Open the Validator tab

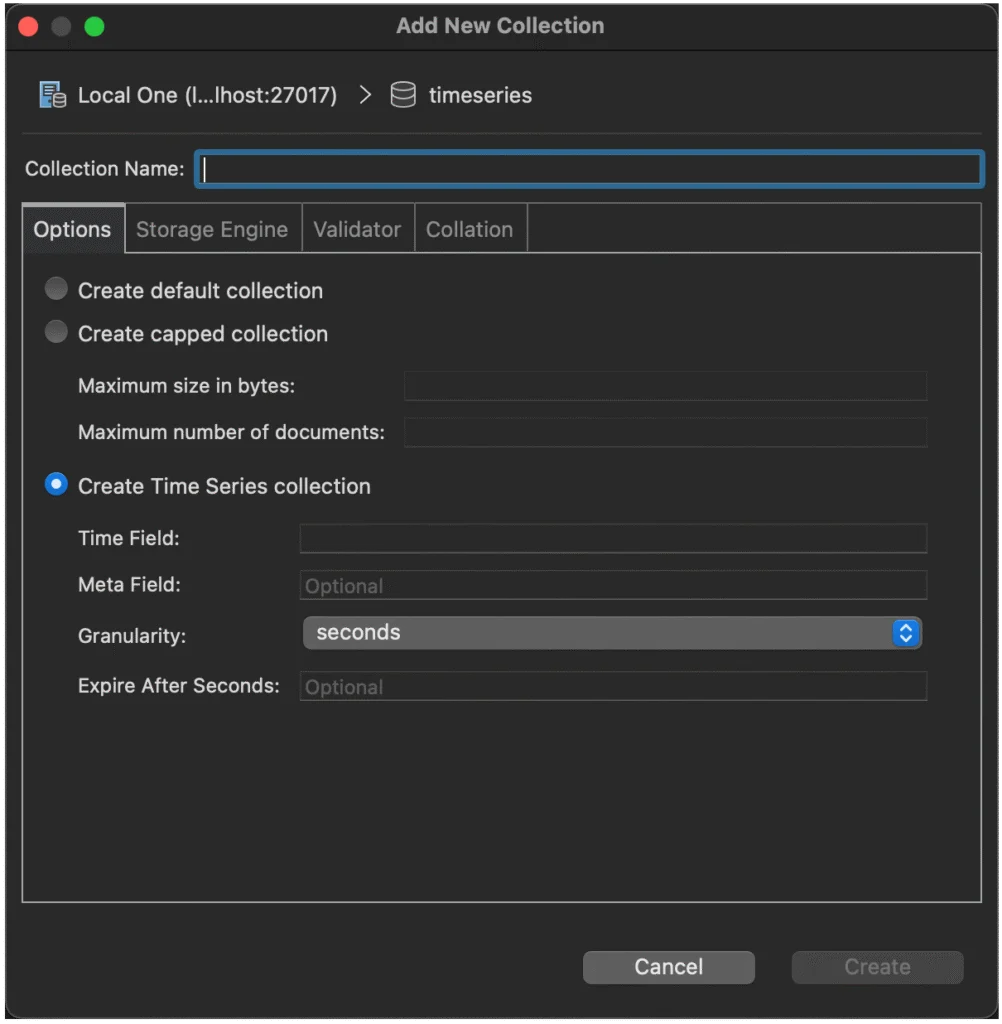[357, 229]
